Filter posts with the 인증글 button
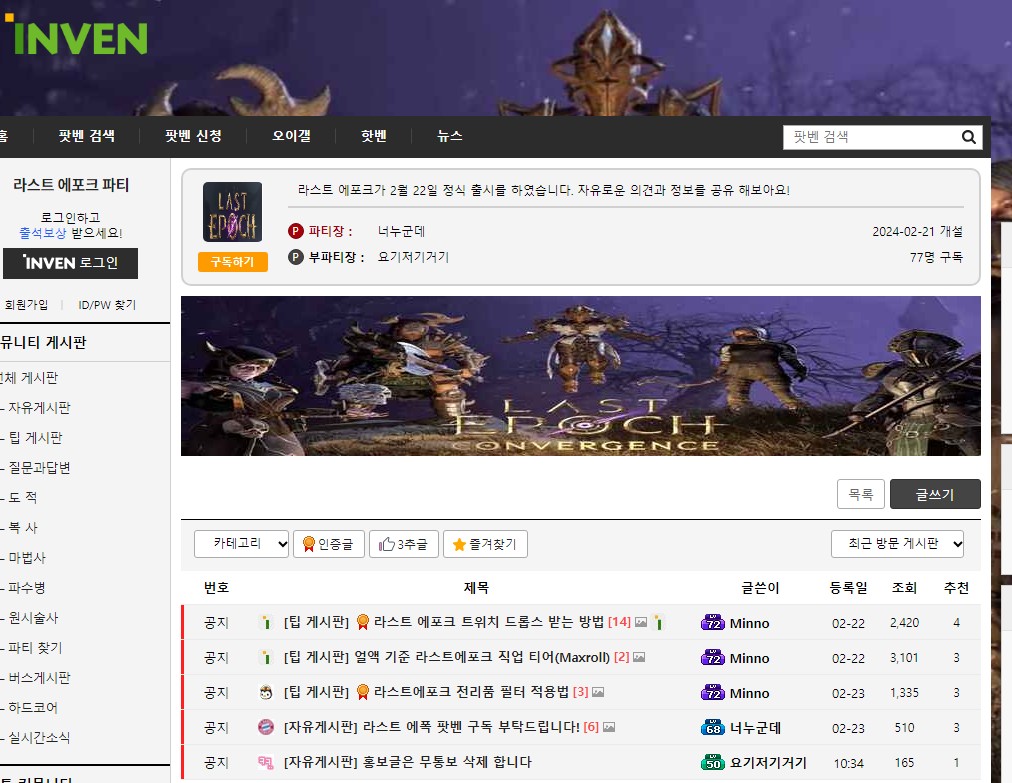1012x783 pixels. [329, 544]
